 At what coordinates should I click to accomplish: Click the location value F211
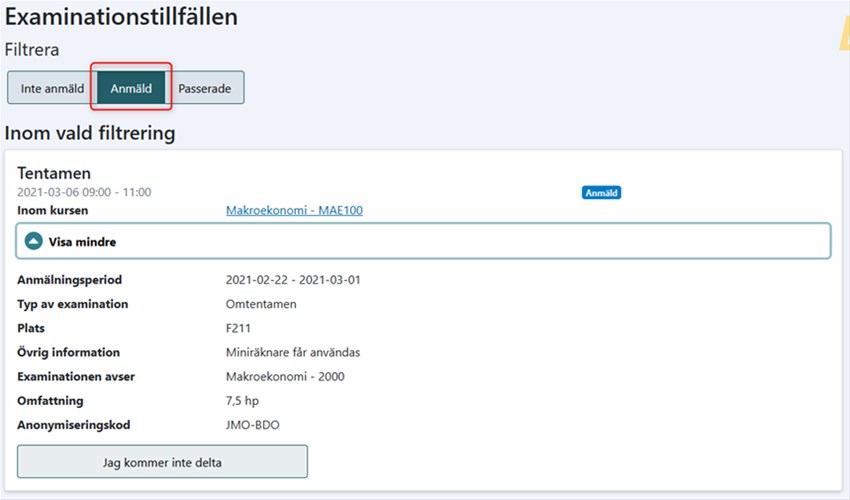(x=239, y=328)
